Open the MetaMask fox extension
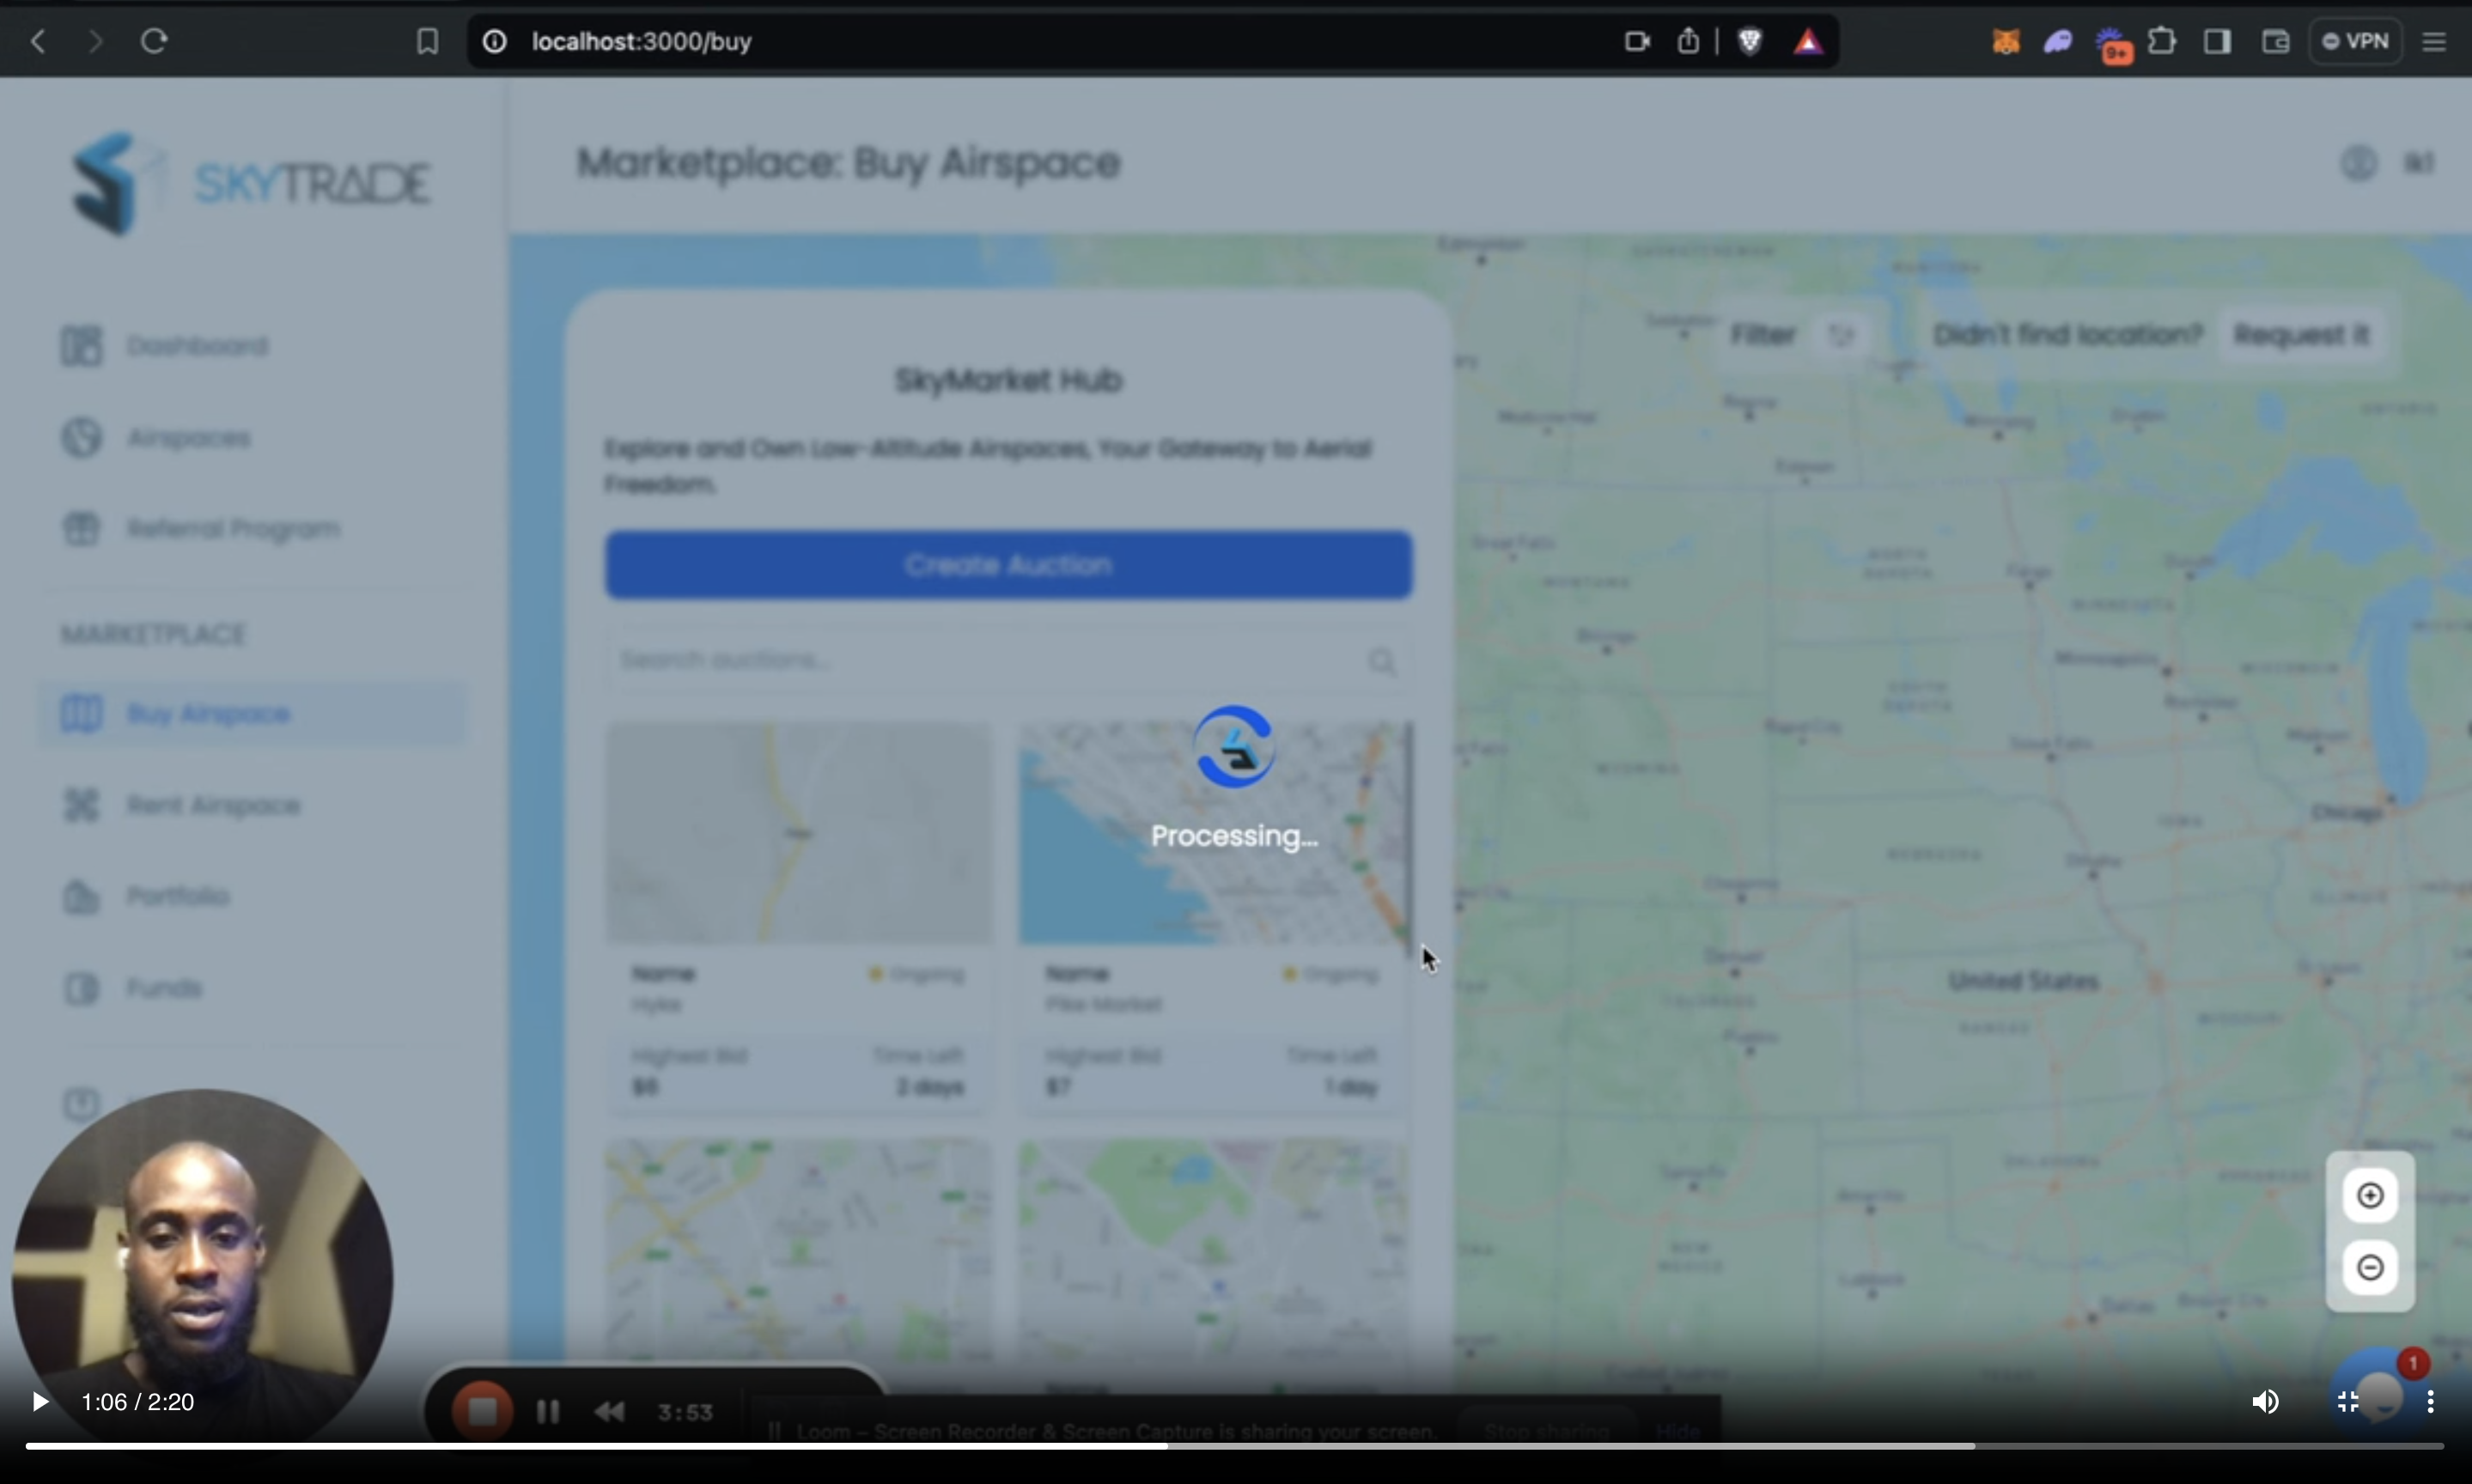Screen dimensions: 2472x1484 (x=2005, y=41)
